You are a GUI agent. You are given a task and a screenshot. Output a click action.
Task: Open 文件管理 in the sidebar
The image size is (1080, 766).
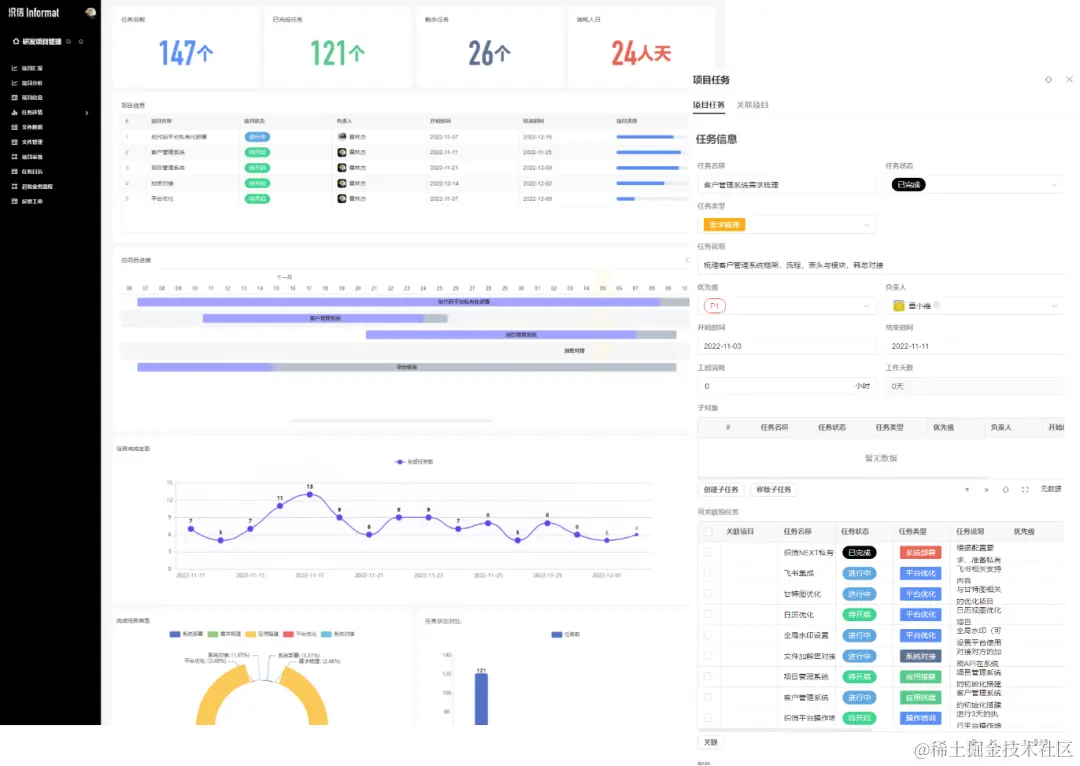[x=32, y=142]
